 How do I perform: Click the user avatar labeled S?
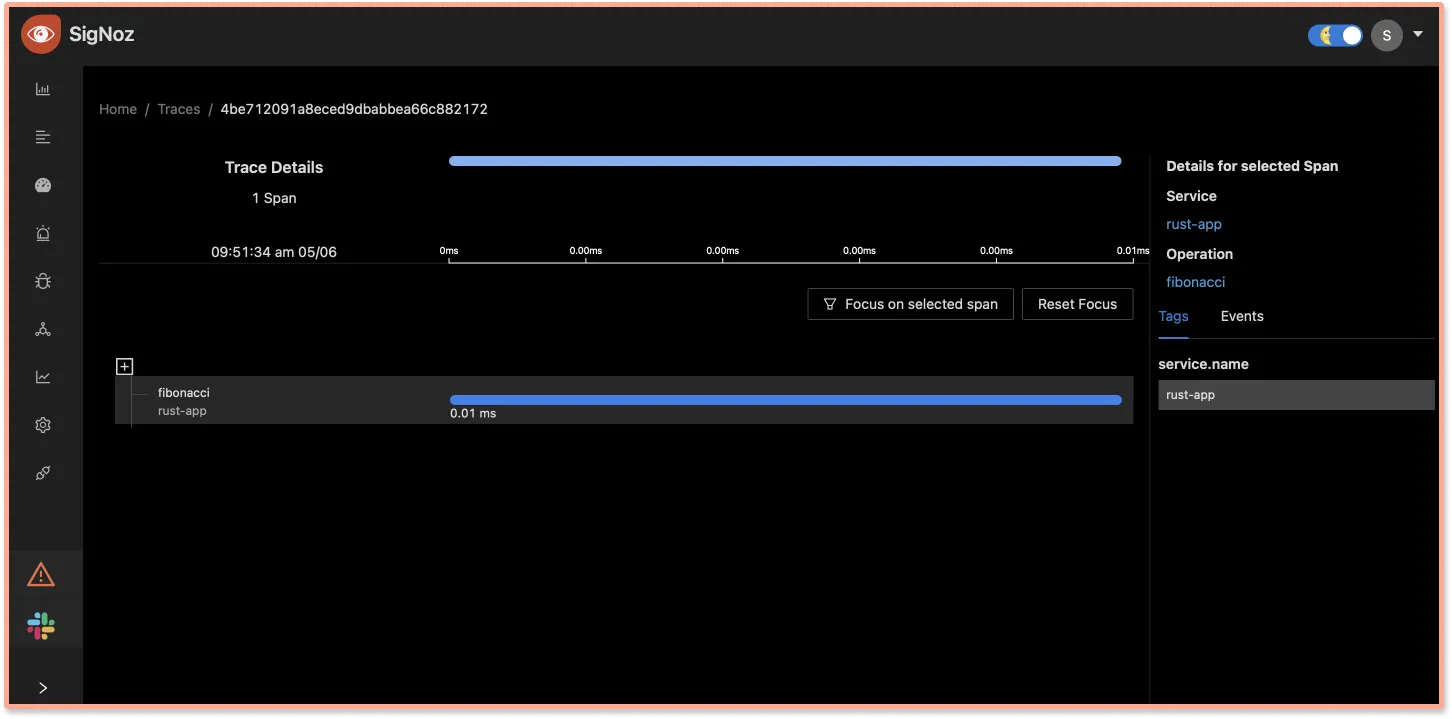click(1386, 35)
